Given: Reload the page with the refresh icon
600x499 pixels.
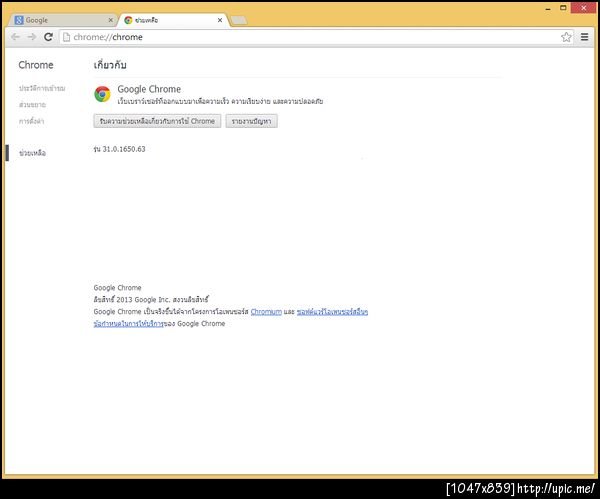Looking at the screenshot, I should coord(48,37).
